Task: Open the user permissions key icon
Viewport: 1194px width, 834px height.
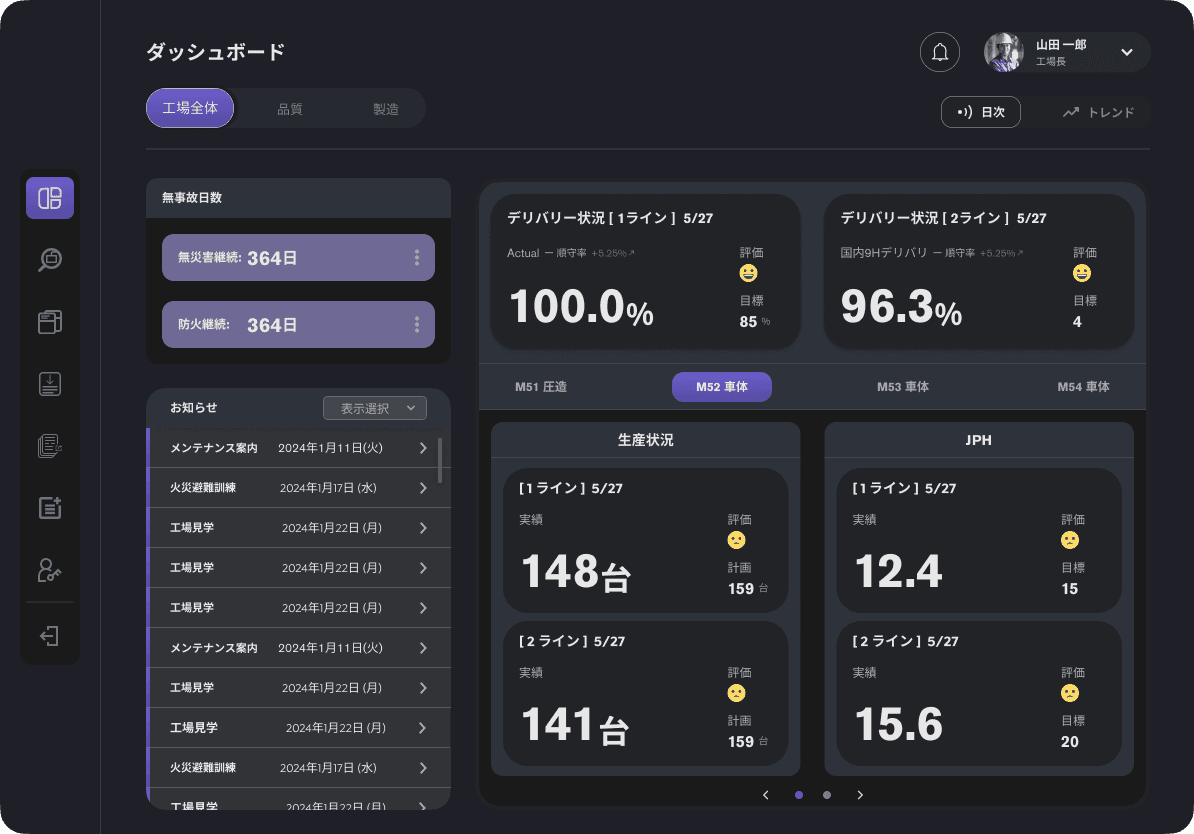Action: tap(50, 571)
